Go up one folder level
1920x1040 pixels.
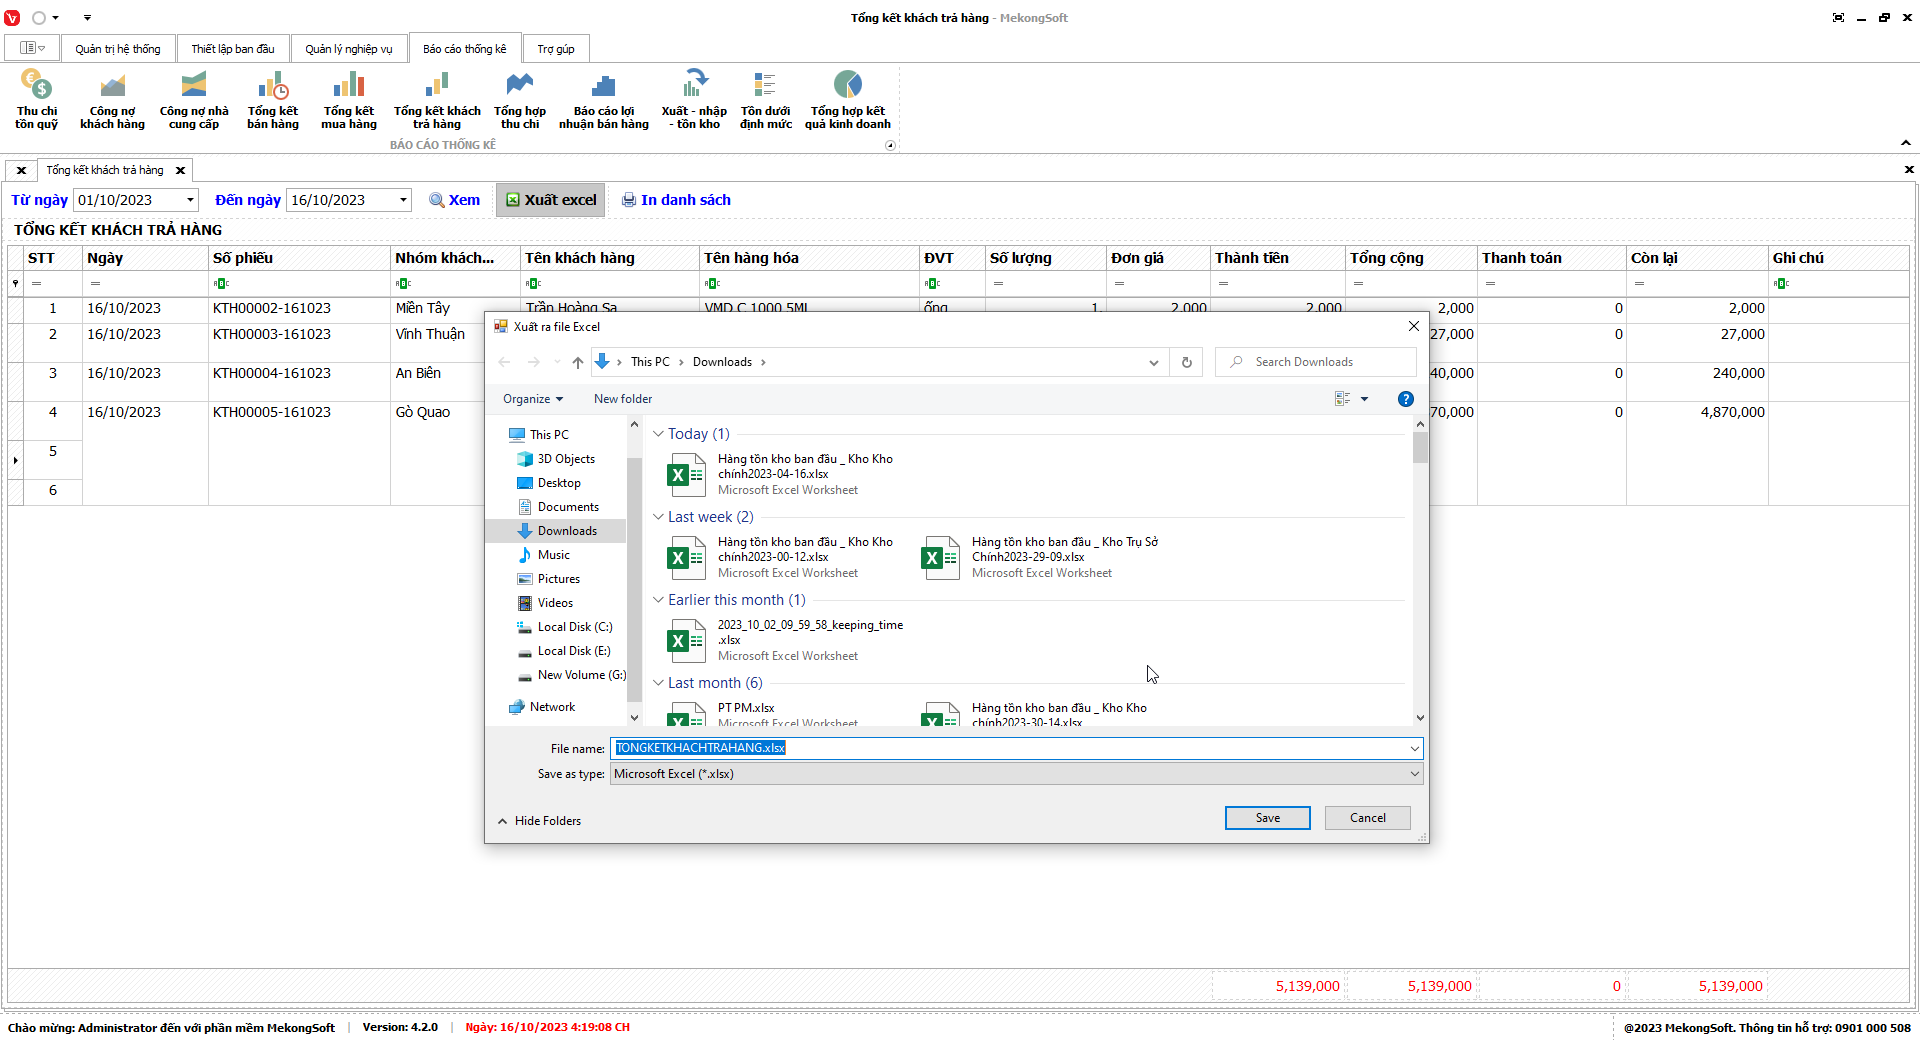tap(577, 362)
